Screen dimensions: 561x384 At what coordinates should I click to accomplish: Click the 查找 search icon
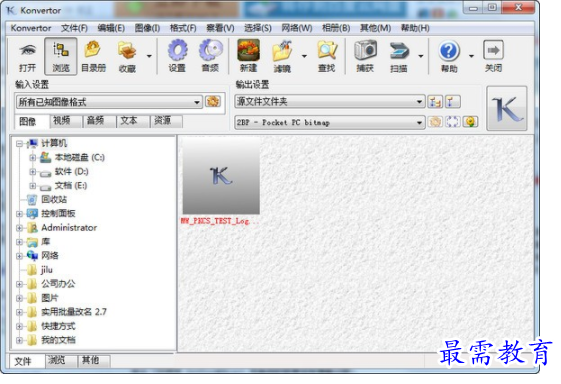(x=327, y=50)
